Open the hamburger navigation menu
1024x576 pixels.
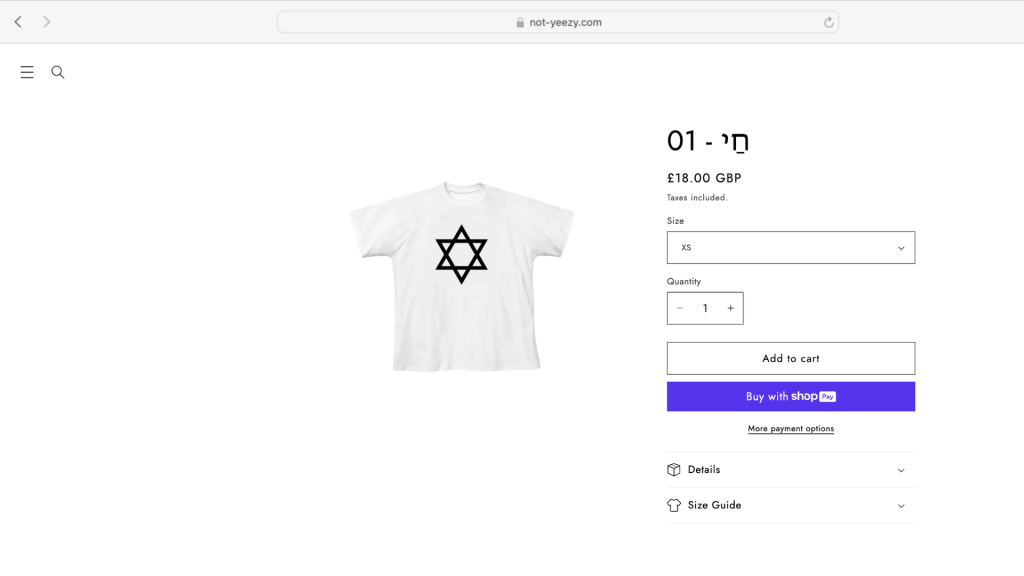pos(27,72)
